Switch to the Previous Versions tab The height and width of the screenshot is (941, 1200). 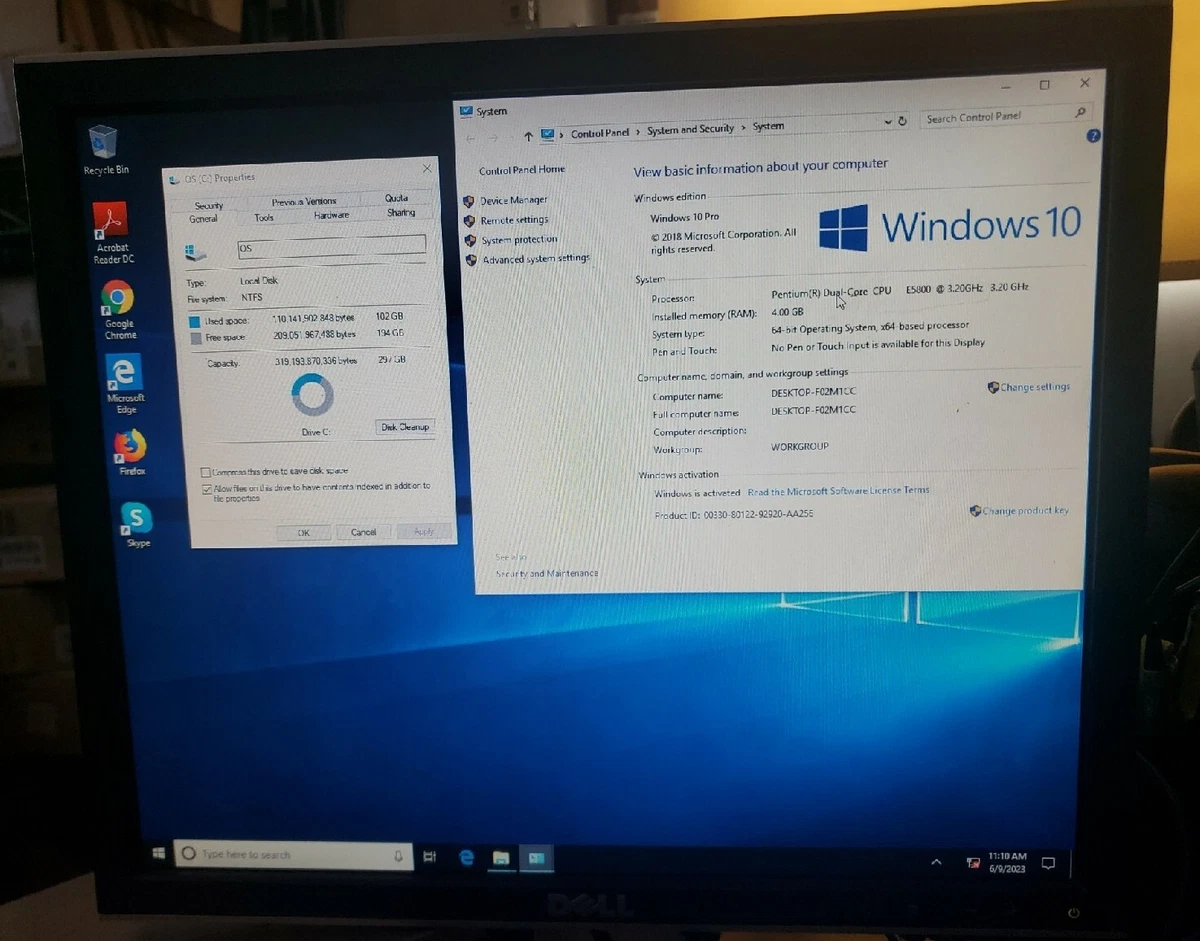[304, 202]
